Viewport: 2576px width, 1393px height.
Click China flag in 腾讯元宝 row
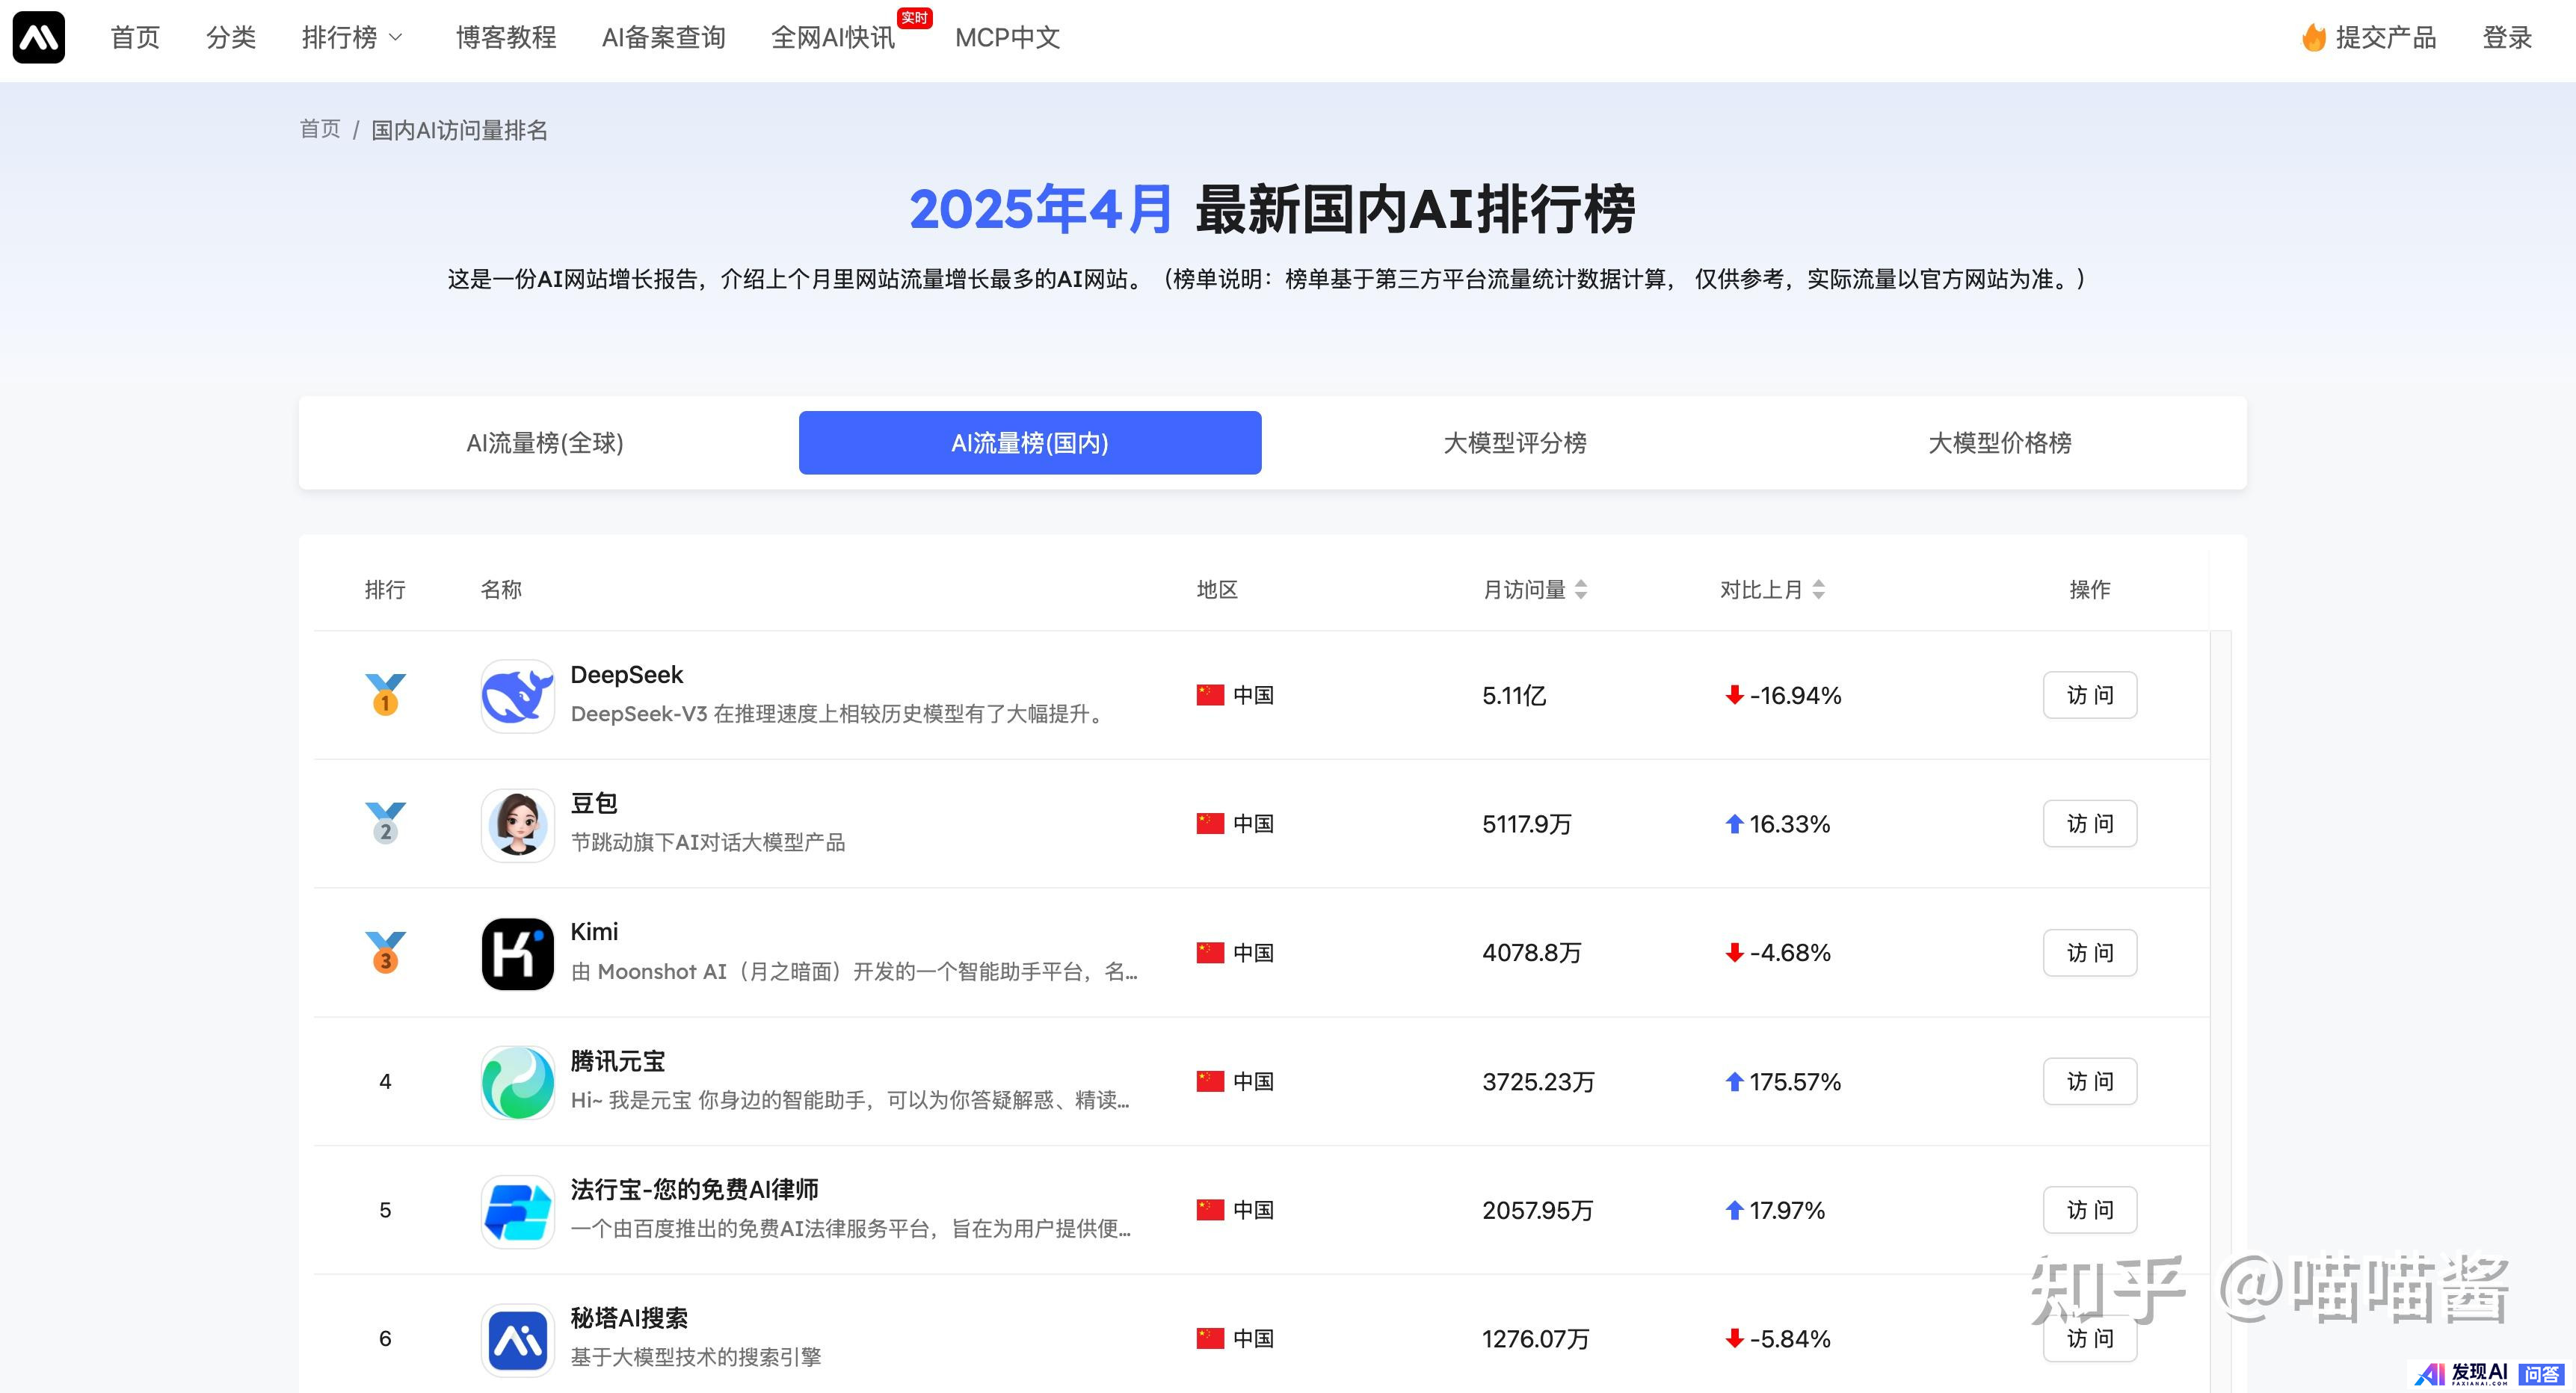click(x=1210, y=1081)
